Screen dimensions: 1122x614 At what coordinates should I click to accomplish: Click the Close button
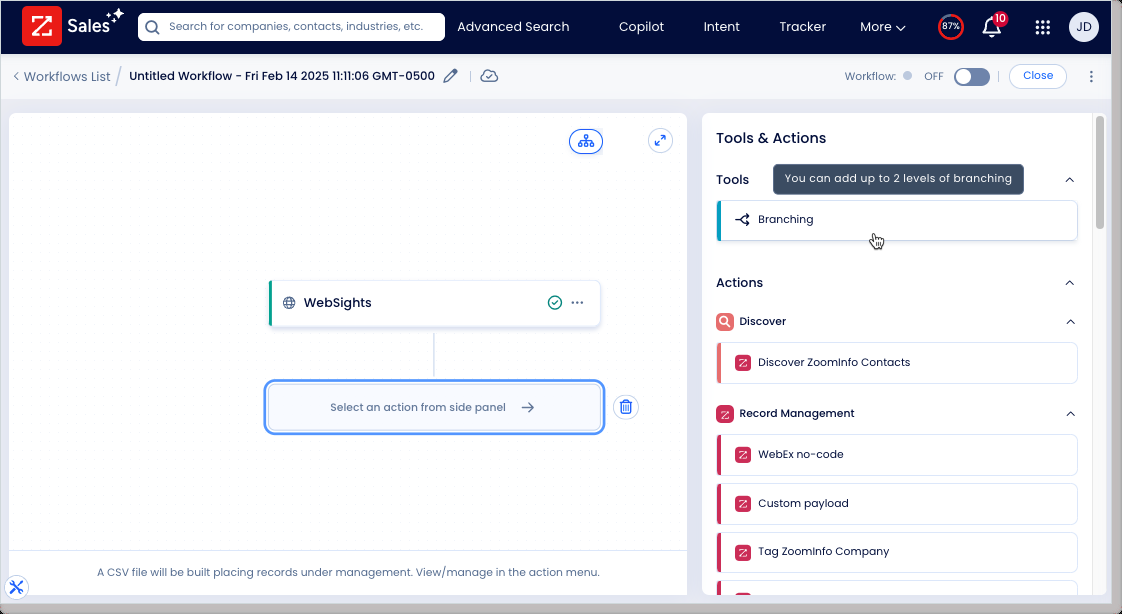click(1038, 76)
